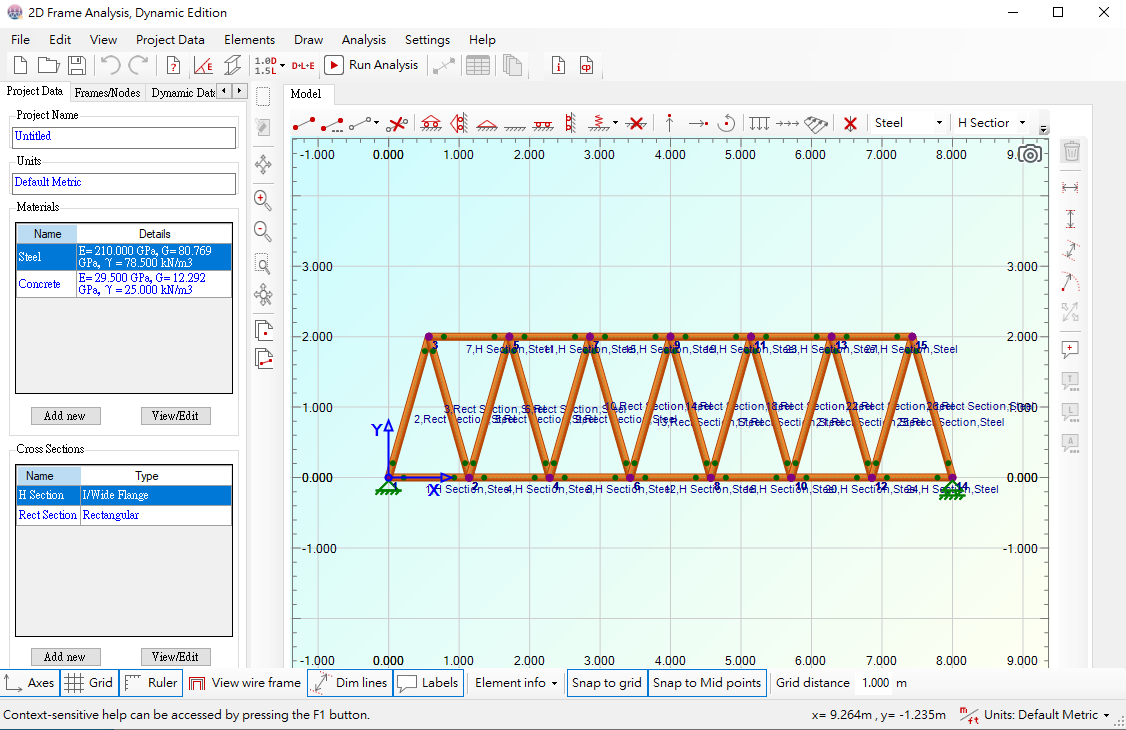The width and height of the screenshot is (1126, 730).
Task: Select the fixed support hatch icon
Action: (x=515, y=126)
